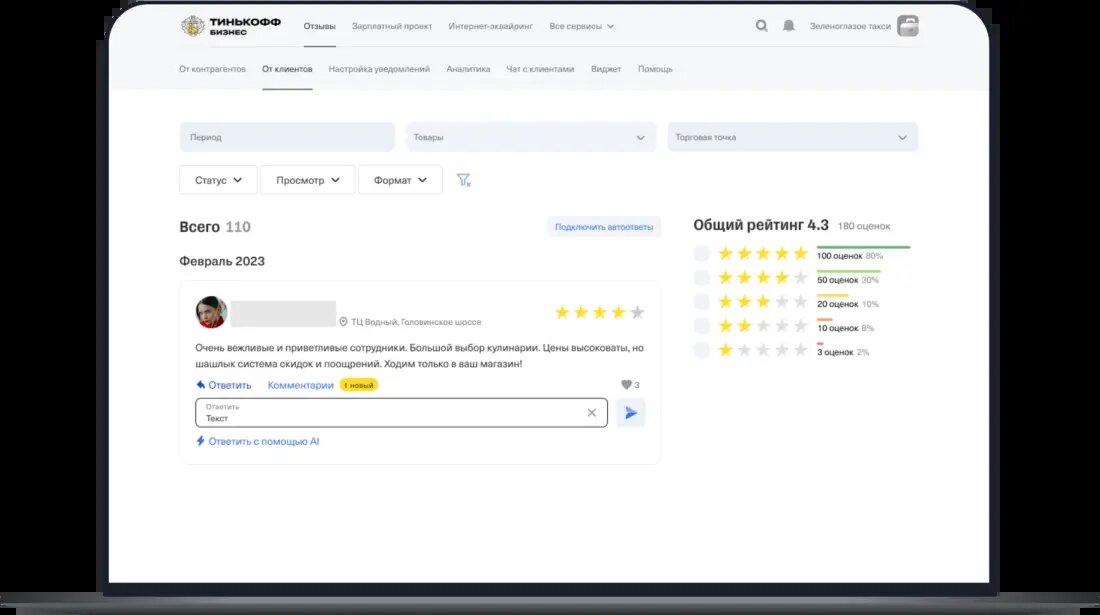Check the three-star rating filter
This screenshot has width=1100, height=615.
[702, 302]
